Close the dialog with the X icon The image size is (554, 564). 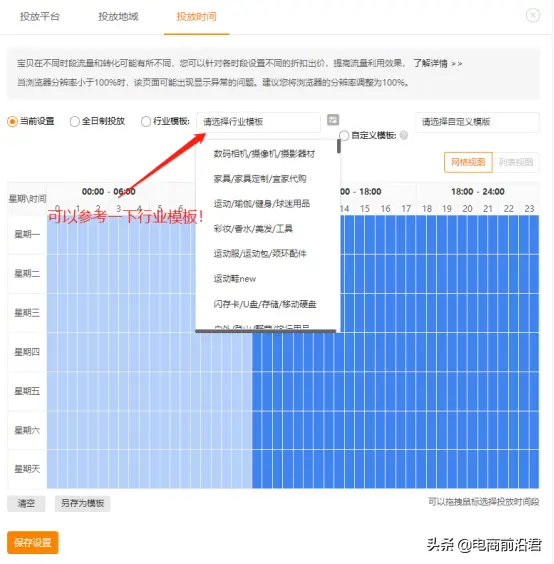coord(532,15)
